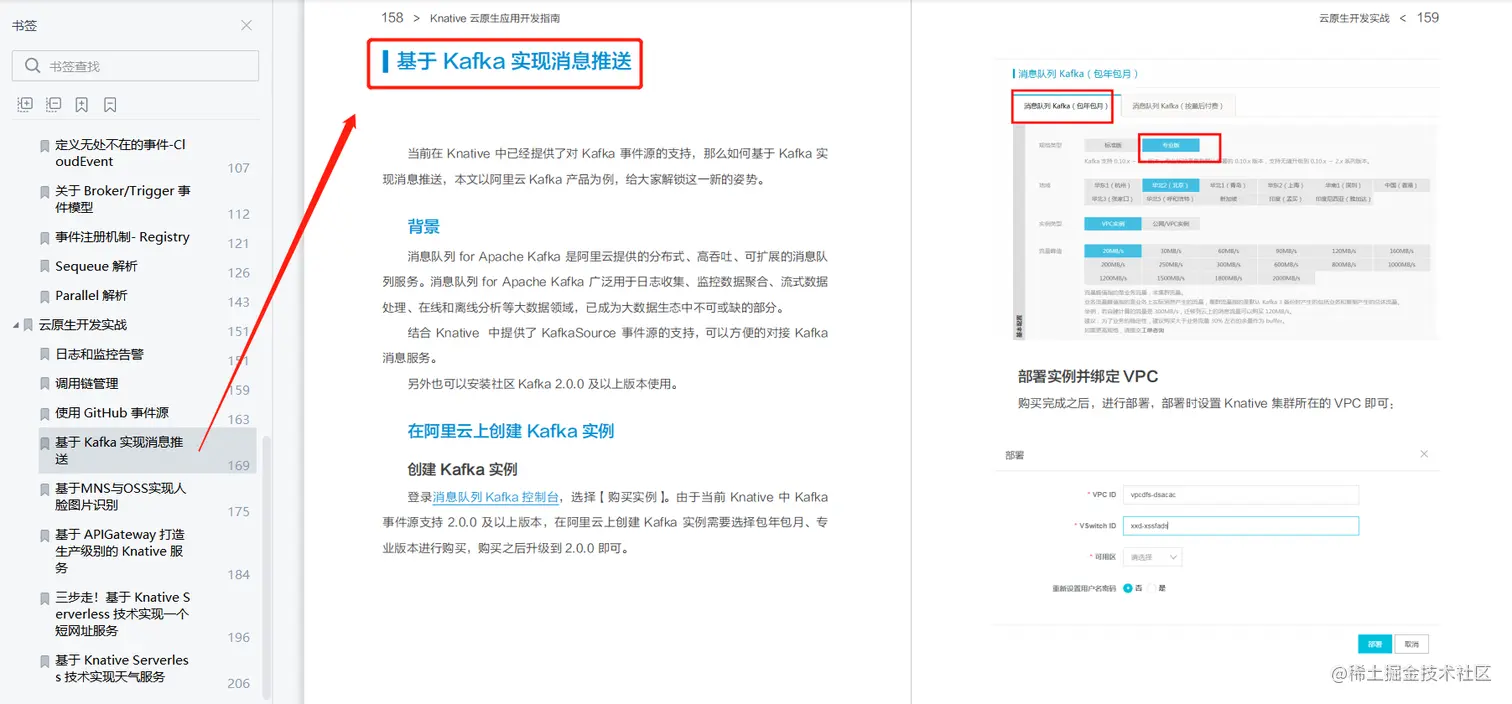Pick the 20MB/s traffic peak option

[x=1112, y=251]
